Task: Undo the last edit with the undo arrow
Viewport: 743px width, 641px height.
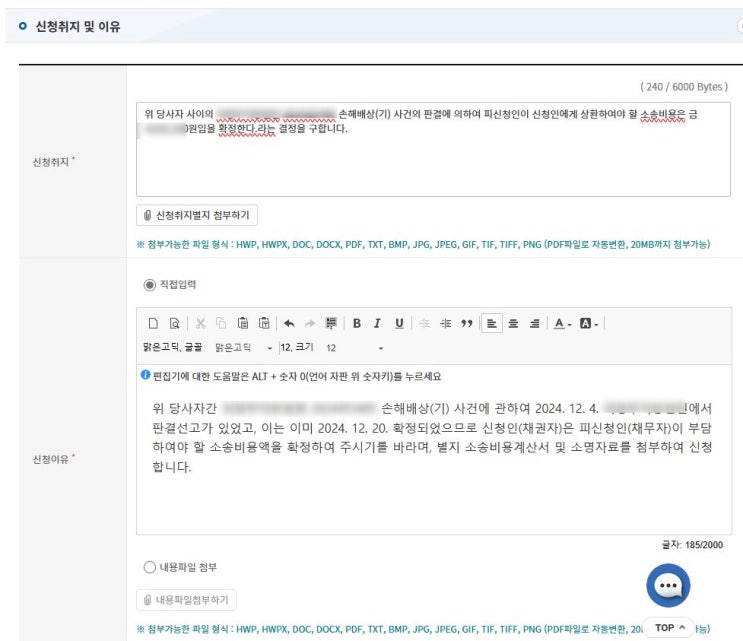Action: [289, 323]
